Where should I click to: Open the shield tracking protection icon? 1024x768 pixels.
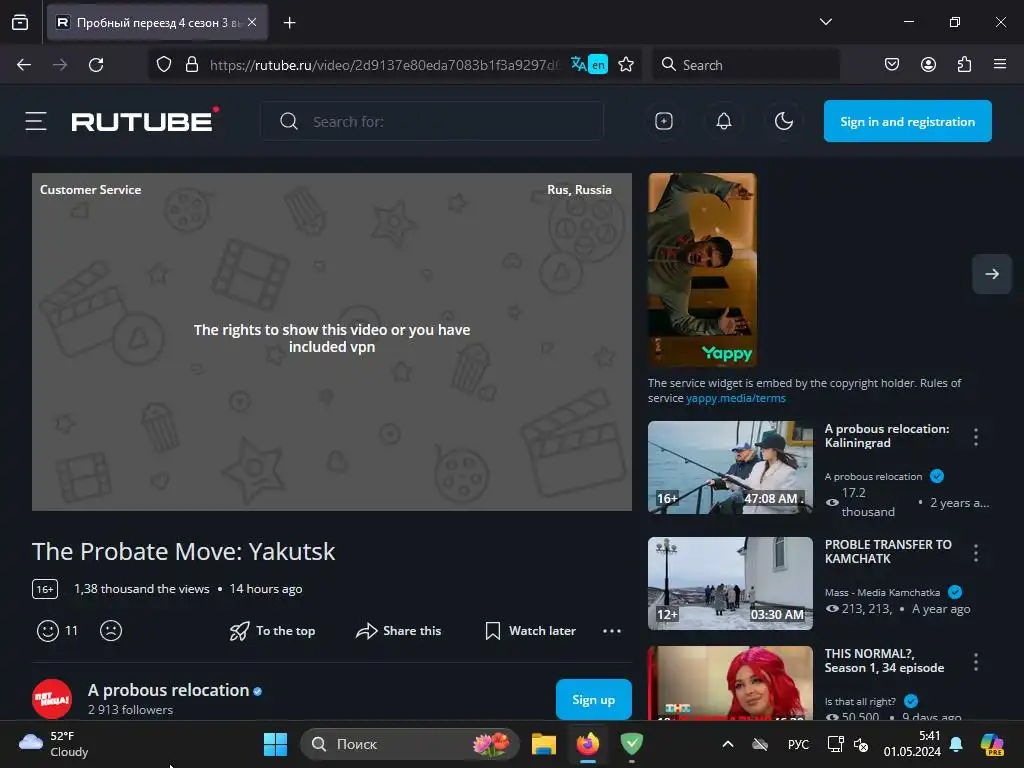click(164, 65)
